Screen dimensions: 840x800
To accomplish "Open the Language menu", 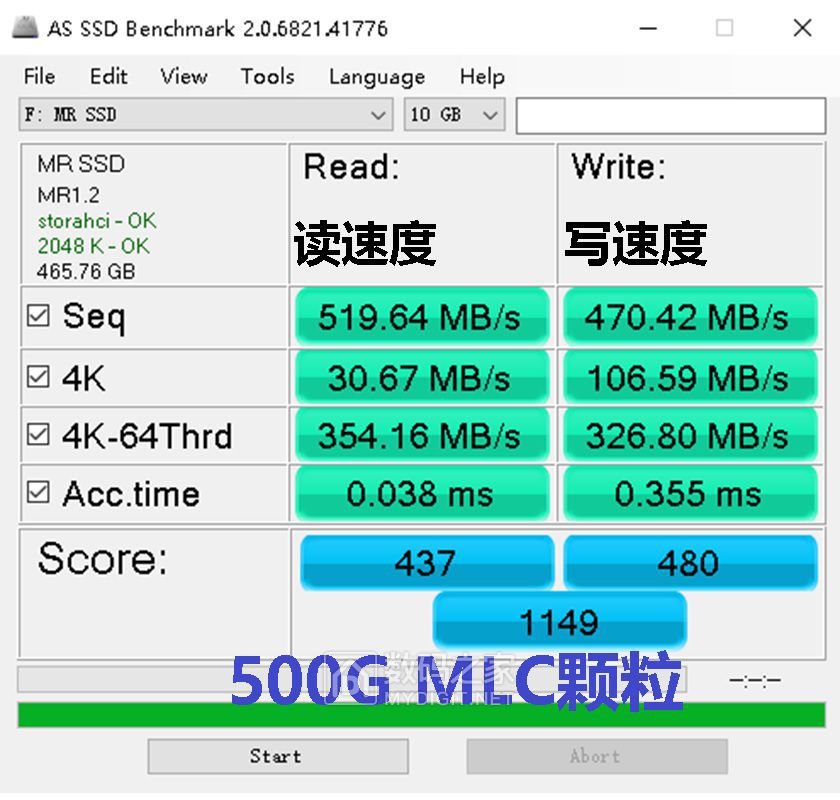I will (x=376, y=77).
